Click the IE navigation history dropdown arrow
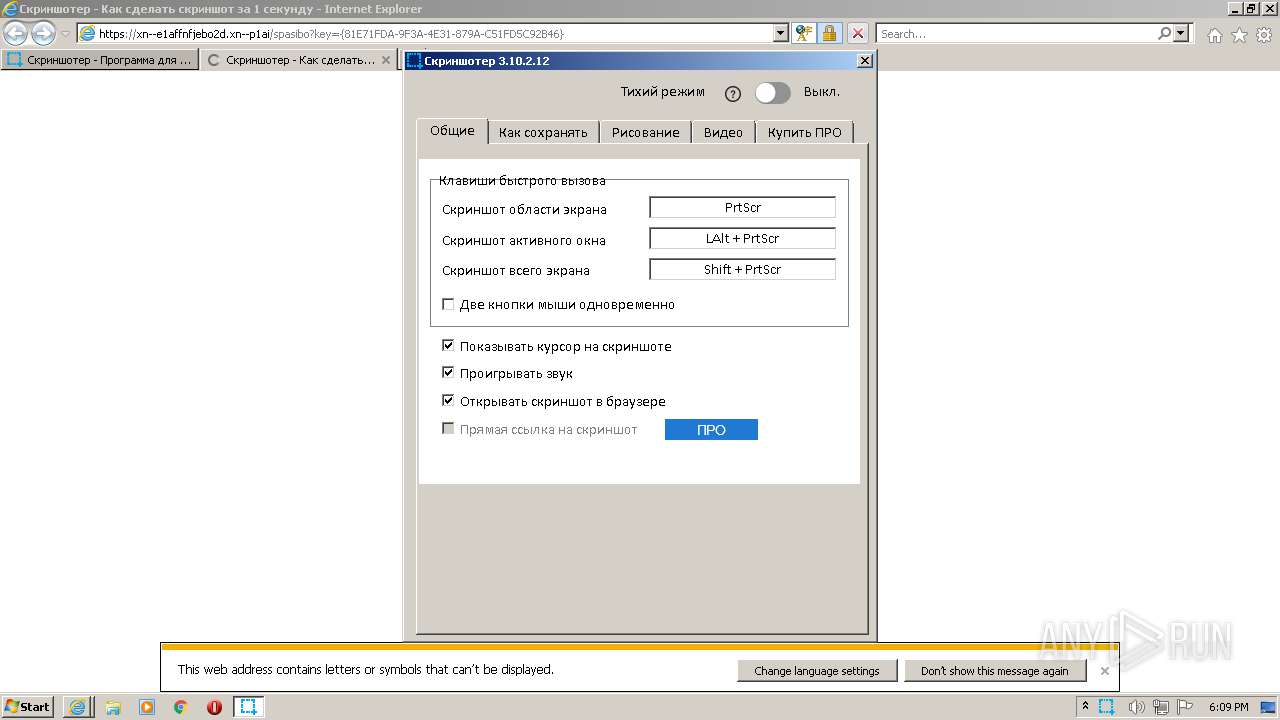1280x720 pixels. click(65, 34)
